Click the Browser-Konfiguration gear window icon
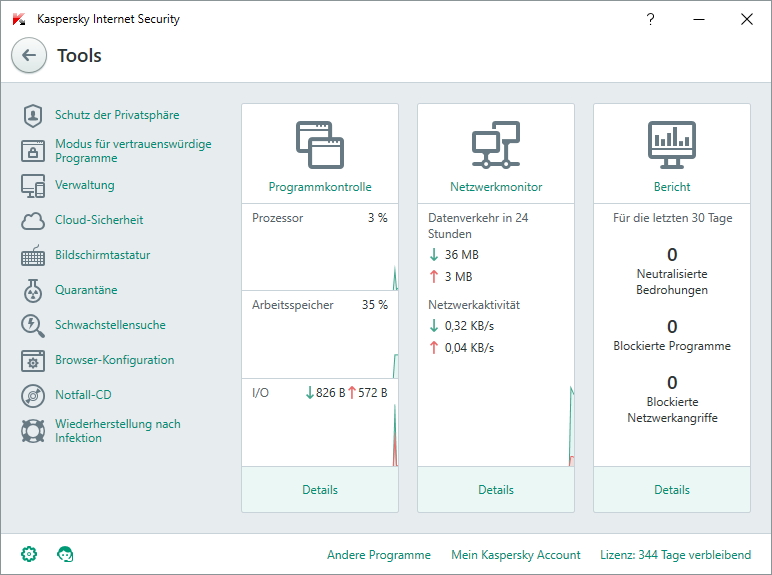The height and width of the screenshot is (575, 772). pos(33,361)
